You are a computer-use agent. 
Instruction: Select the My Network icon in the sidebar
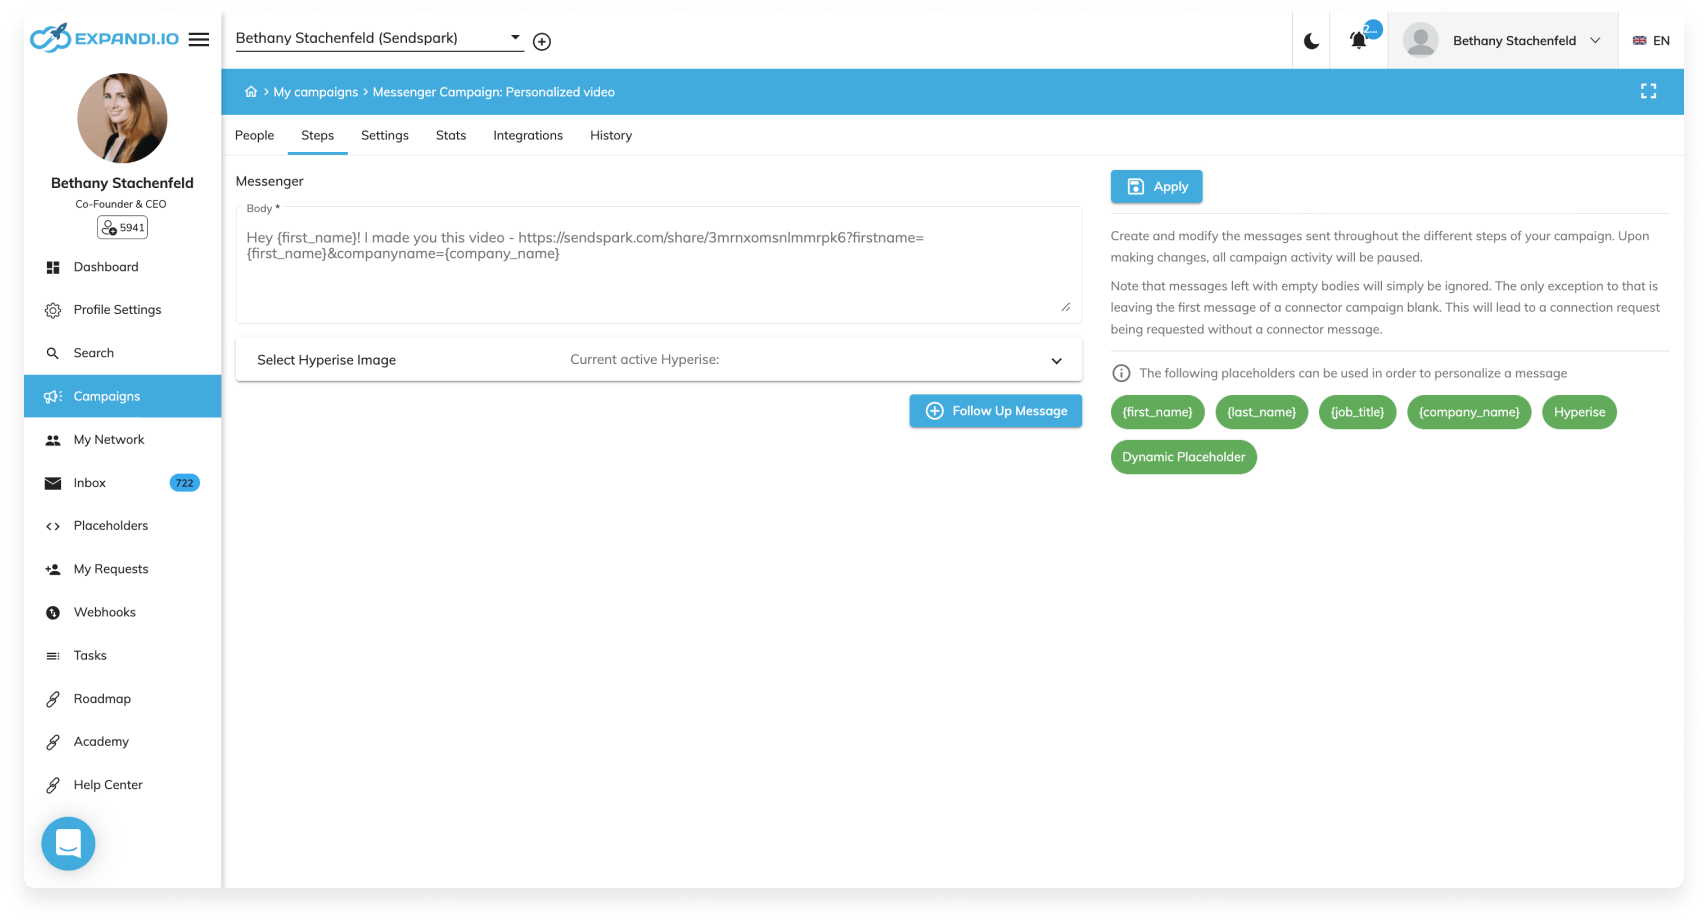(x=53, y=439)
